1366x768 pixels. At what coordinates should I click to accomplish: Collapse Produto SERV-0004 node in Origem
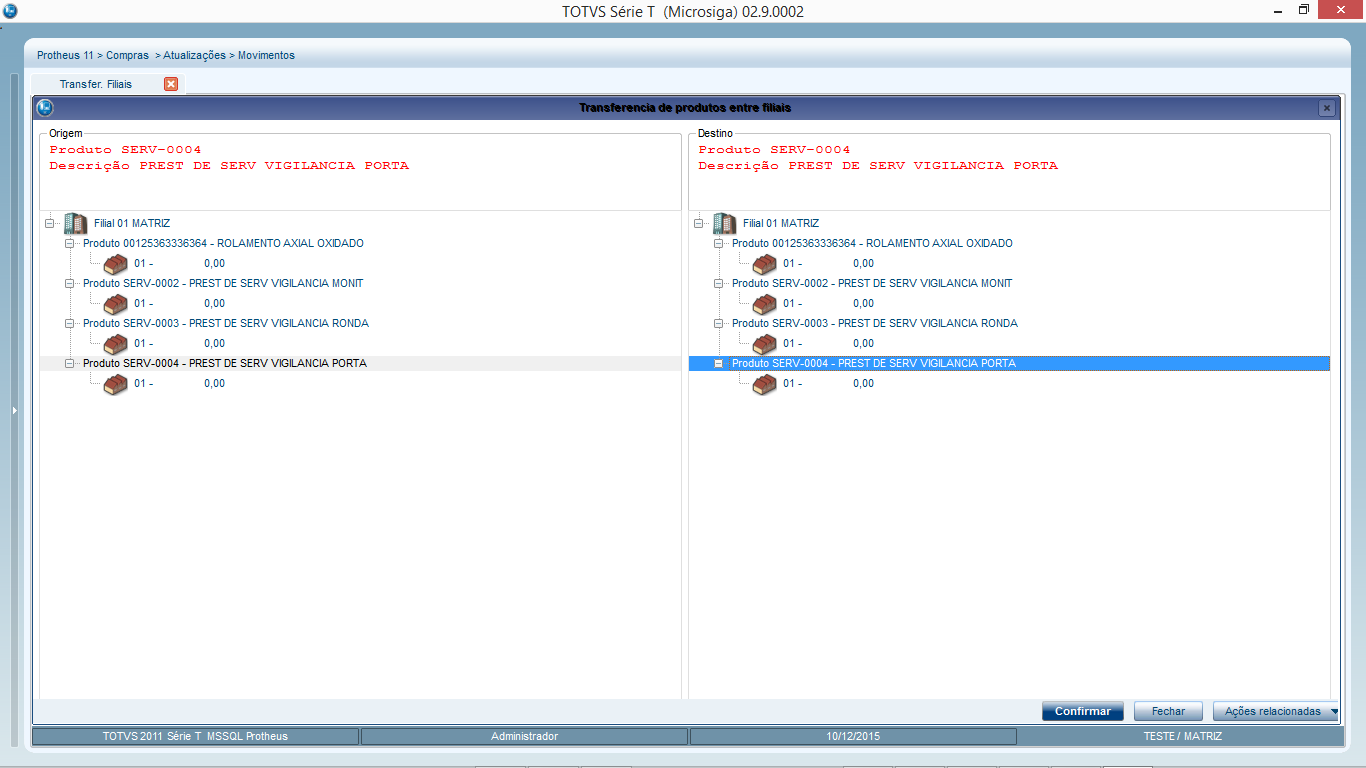(x=70, y=363)
